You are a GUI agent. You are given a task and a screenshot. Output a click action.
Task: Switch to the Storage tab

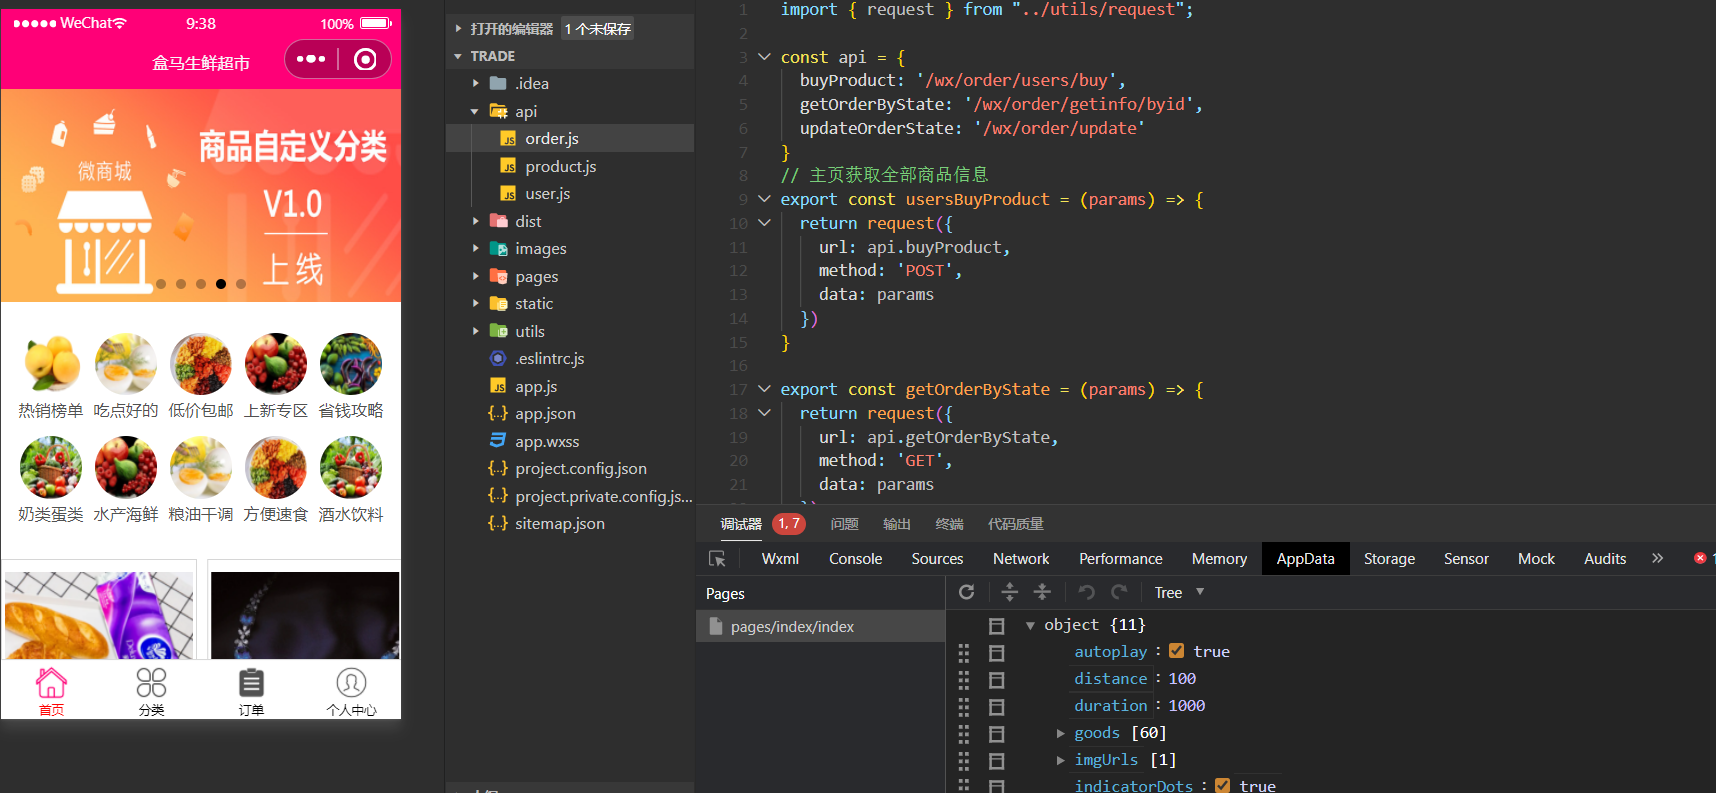pos(1389,559)
